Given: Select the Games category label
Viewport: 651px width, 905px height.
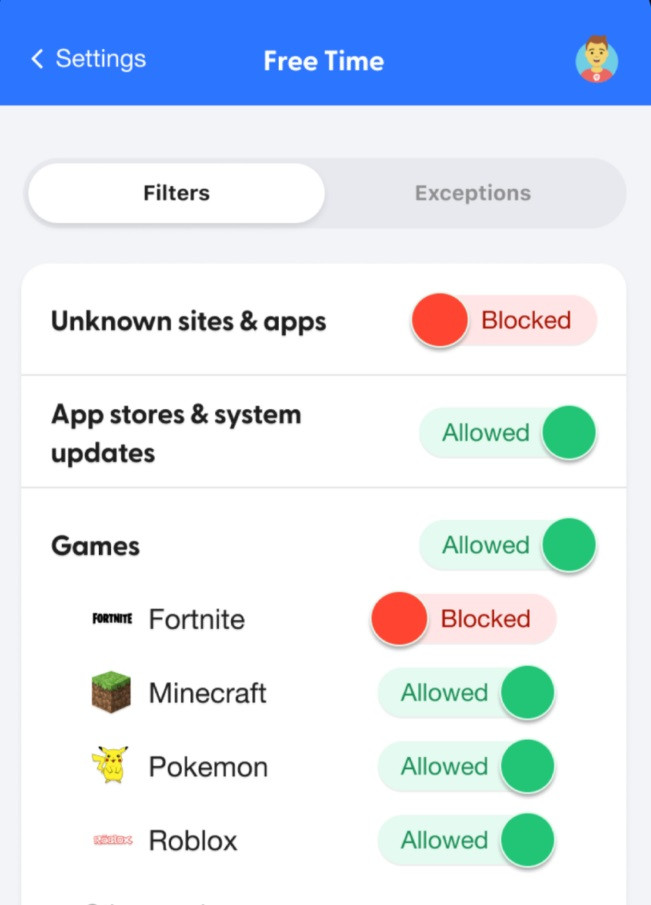Looking at the screenshot, I should tap(95, 545).
